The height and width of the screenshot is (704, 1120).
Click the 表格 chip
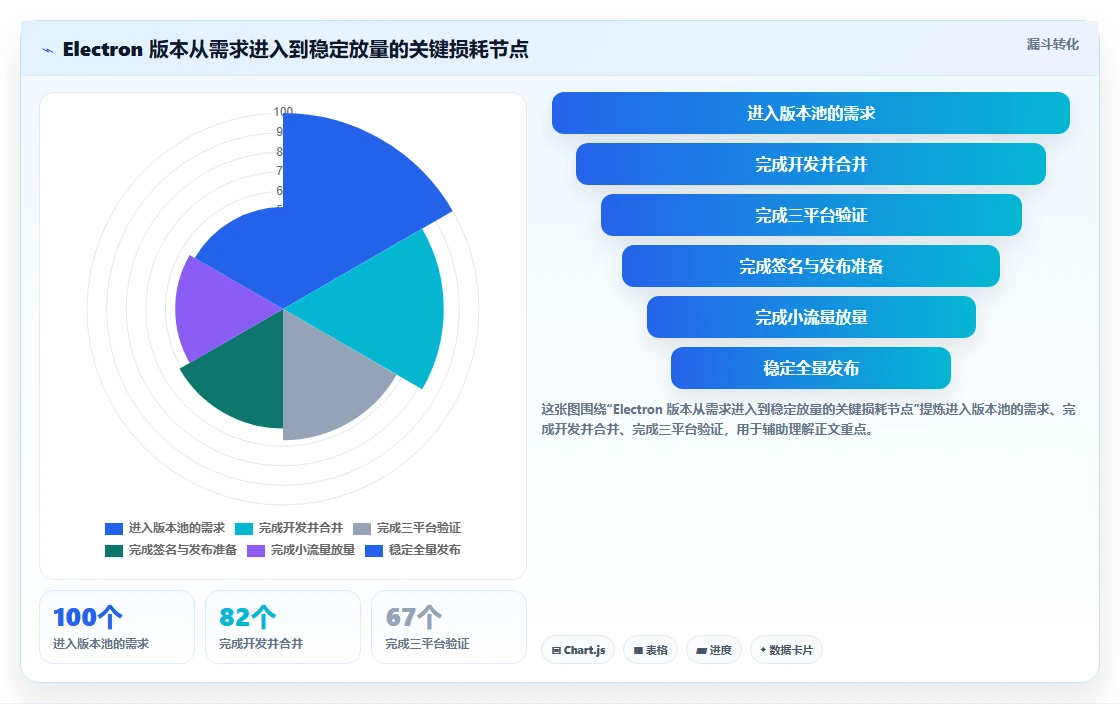651,650
